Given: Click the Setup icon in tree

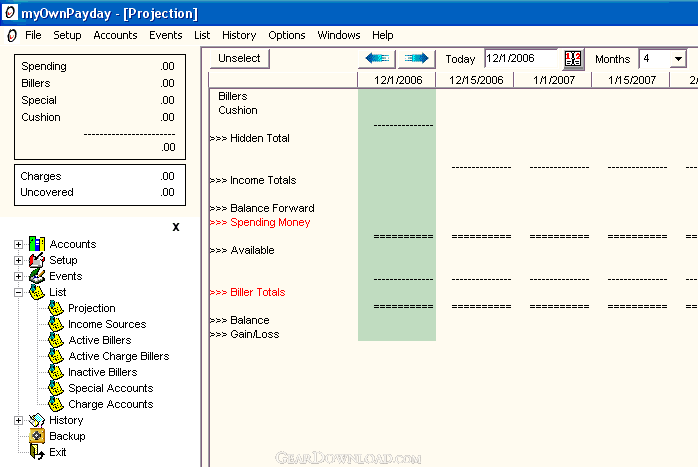Looking at the screenshot, I should pos(37,260).
